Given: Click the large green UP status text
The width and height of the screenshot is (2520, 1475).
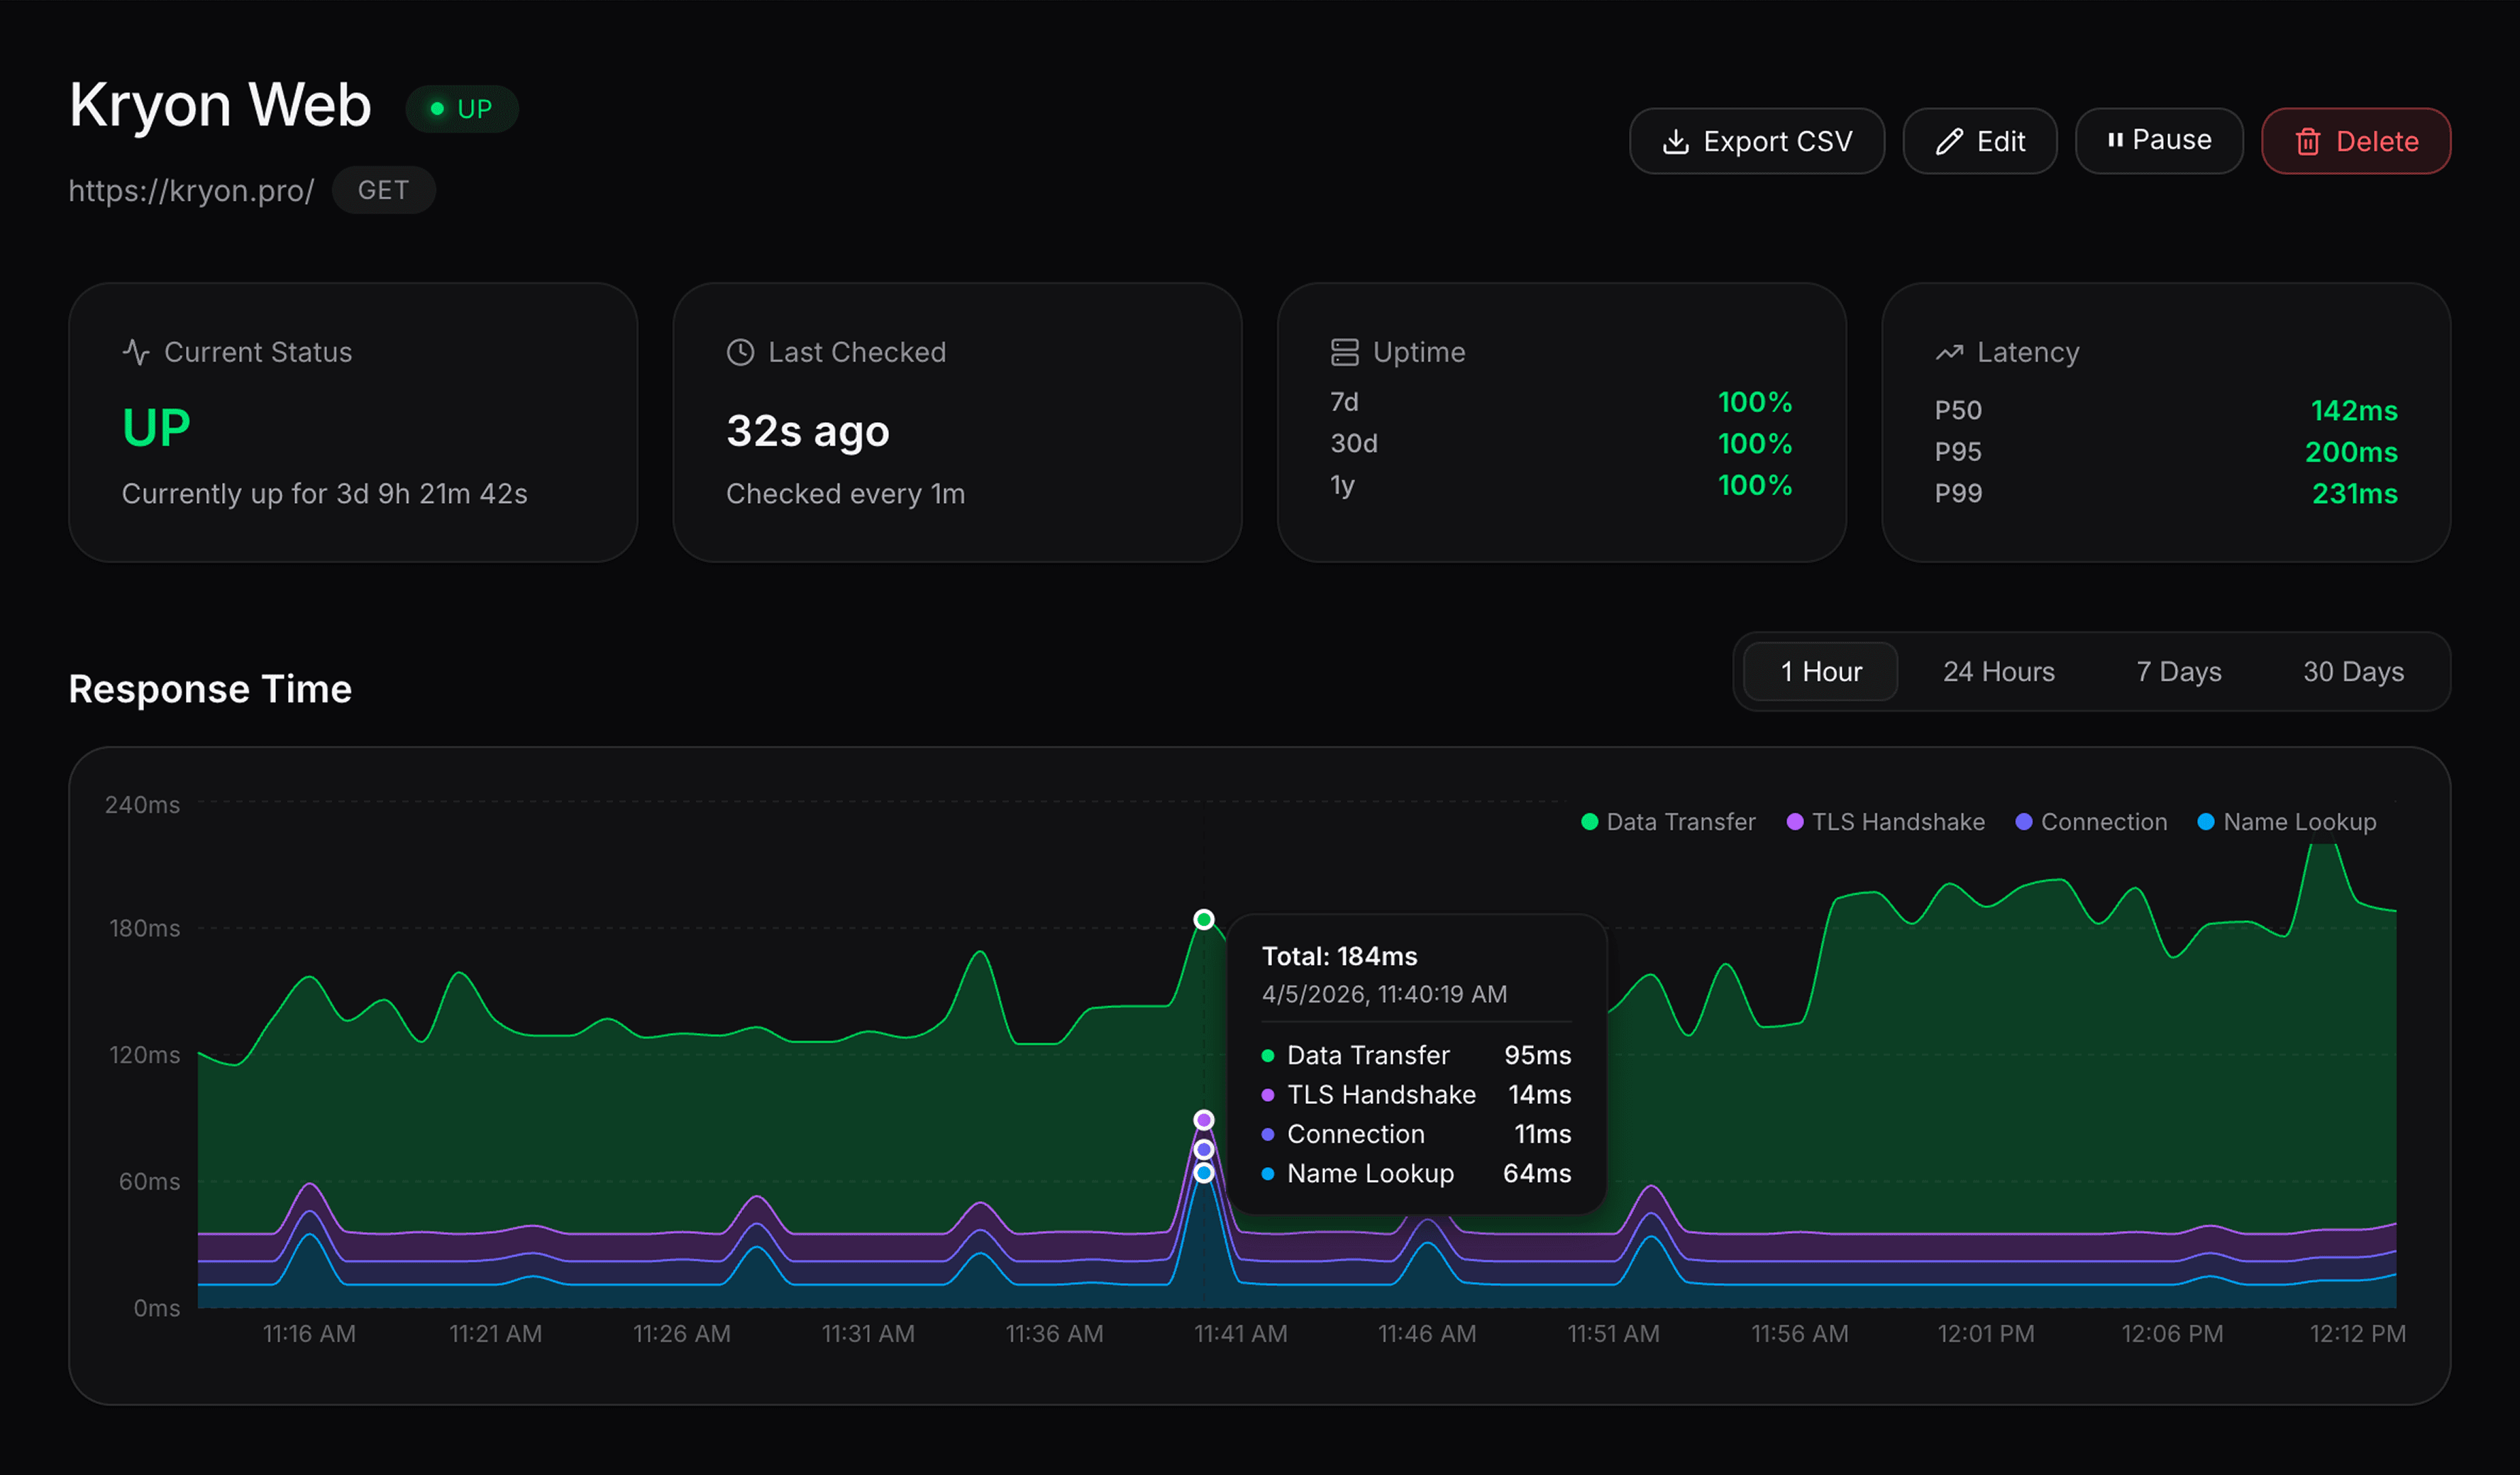Looking at the screenshot, I should click(x=156, y=428).
